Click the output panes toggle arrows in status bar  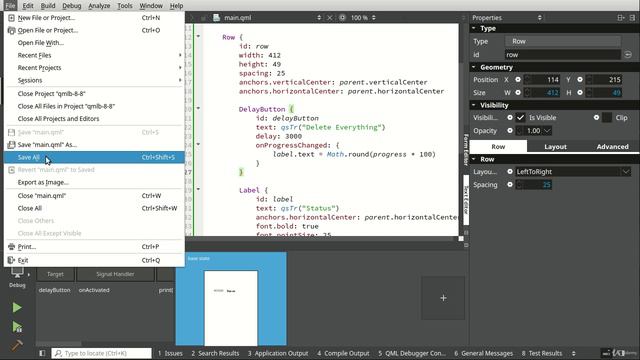(x=573, y=353)
